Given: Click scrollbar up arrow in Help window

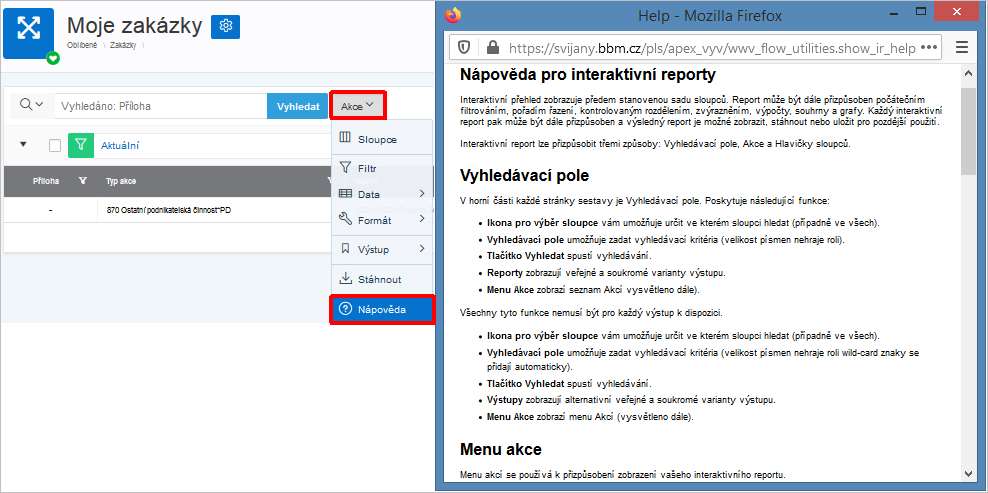Looking at the screenshot, I should pos(968,73).
